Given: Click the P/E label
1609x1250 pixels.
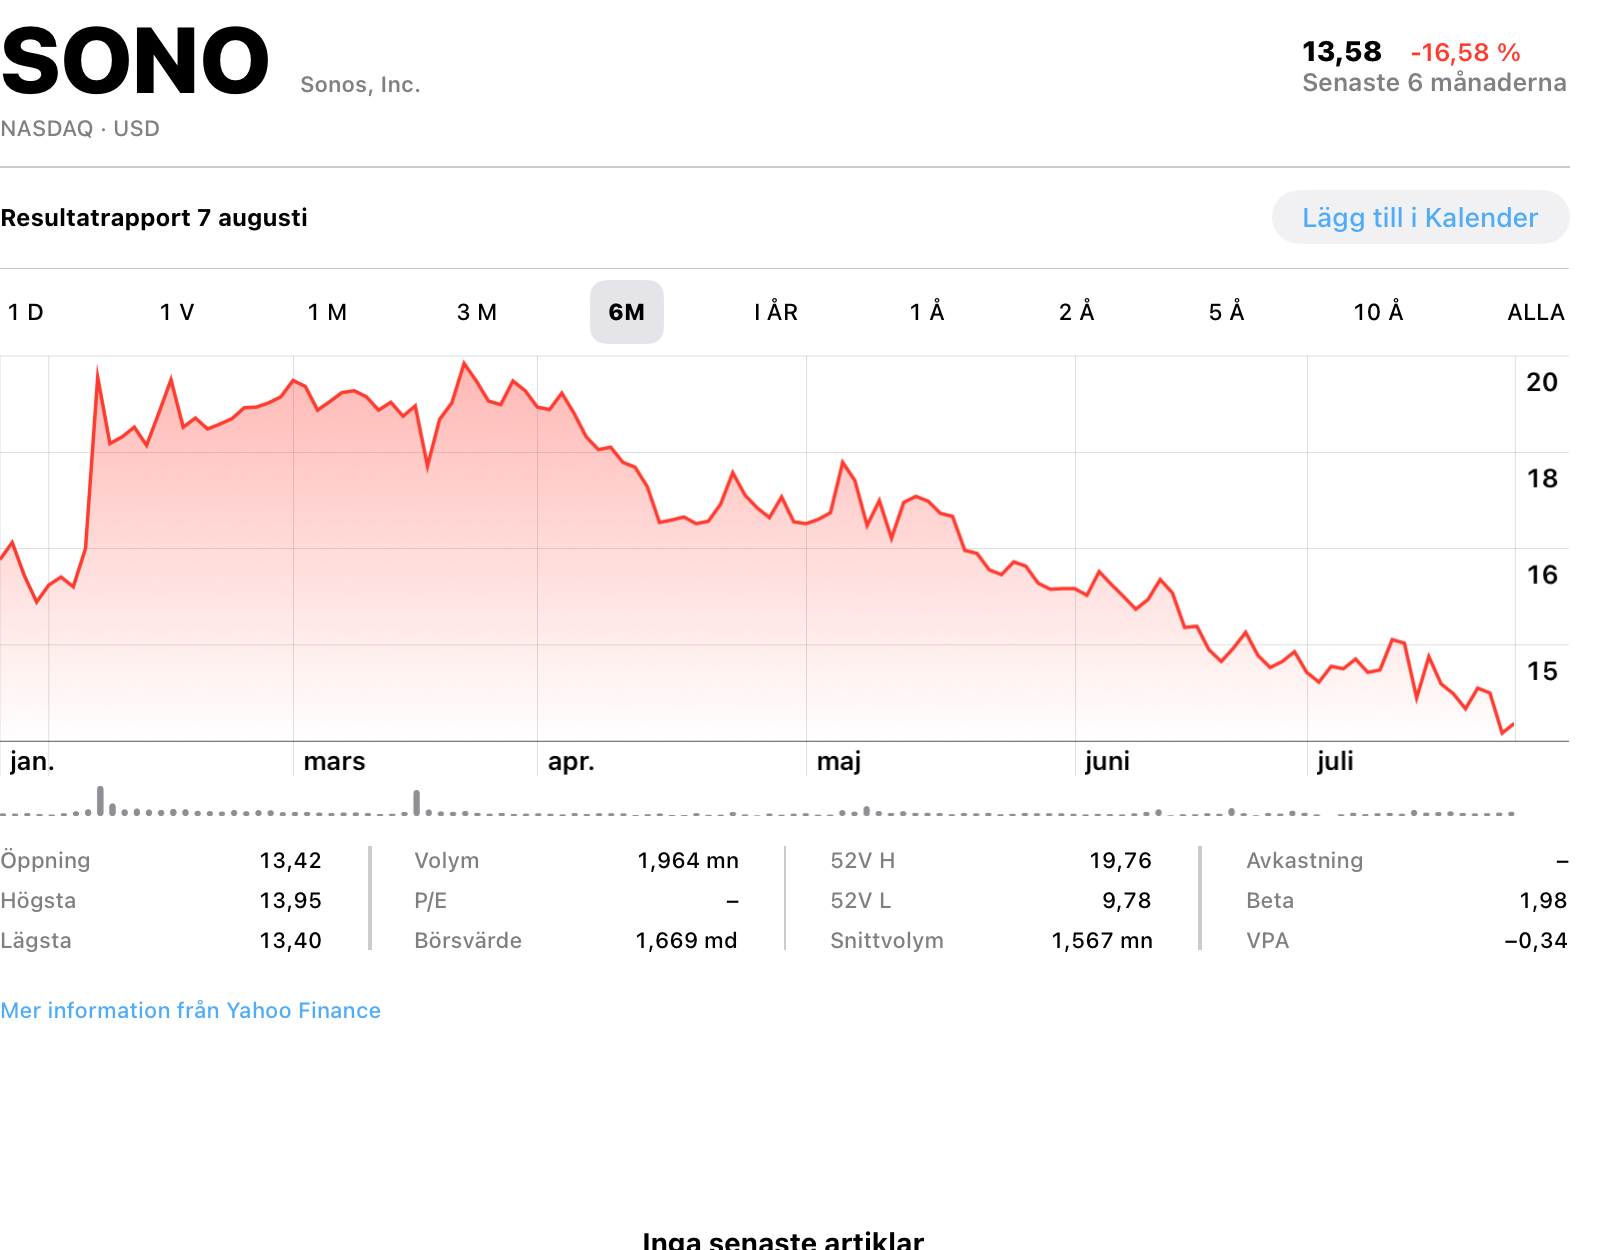Looking at the screenshot, I should pyautogui.click(x=430, y=900).
